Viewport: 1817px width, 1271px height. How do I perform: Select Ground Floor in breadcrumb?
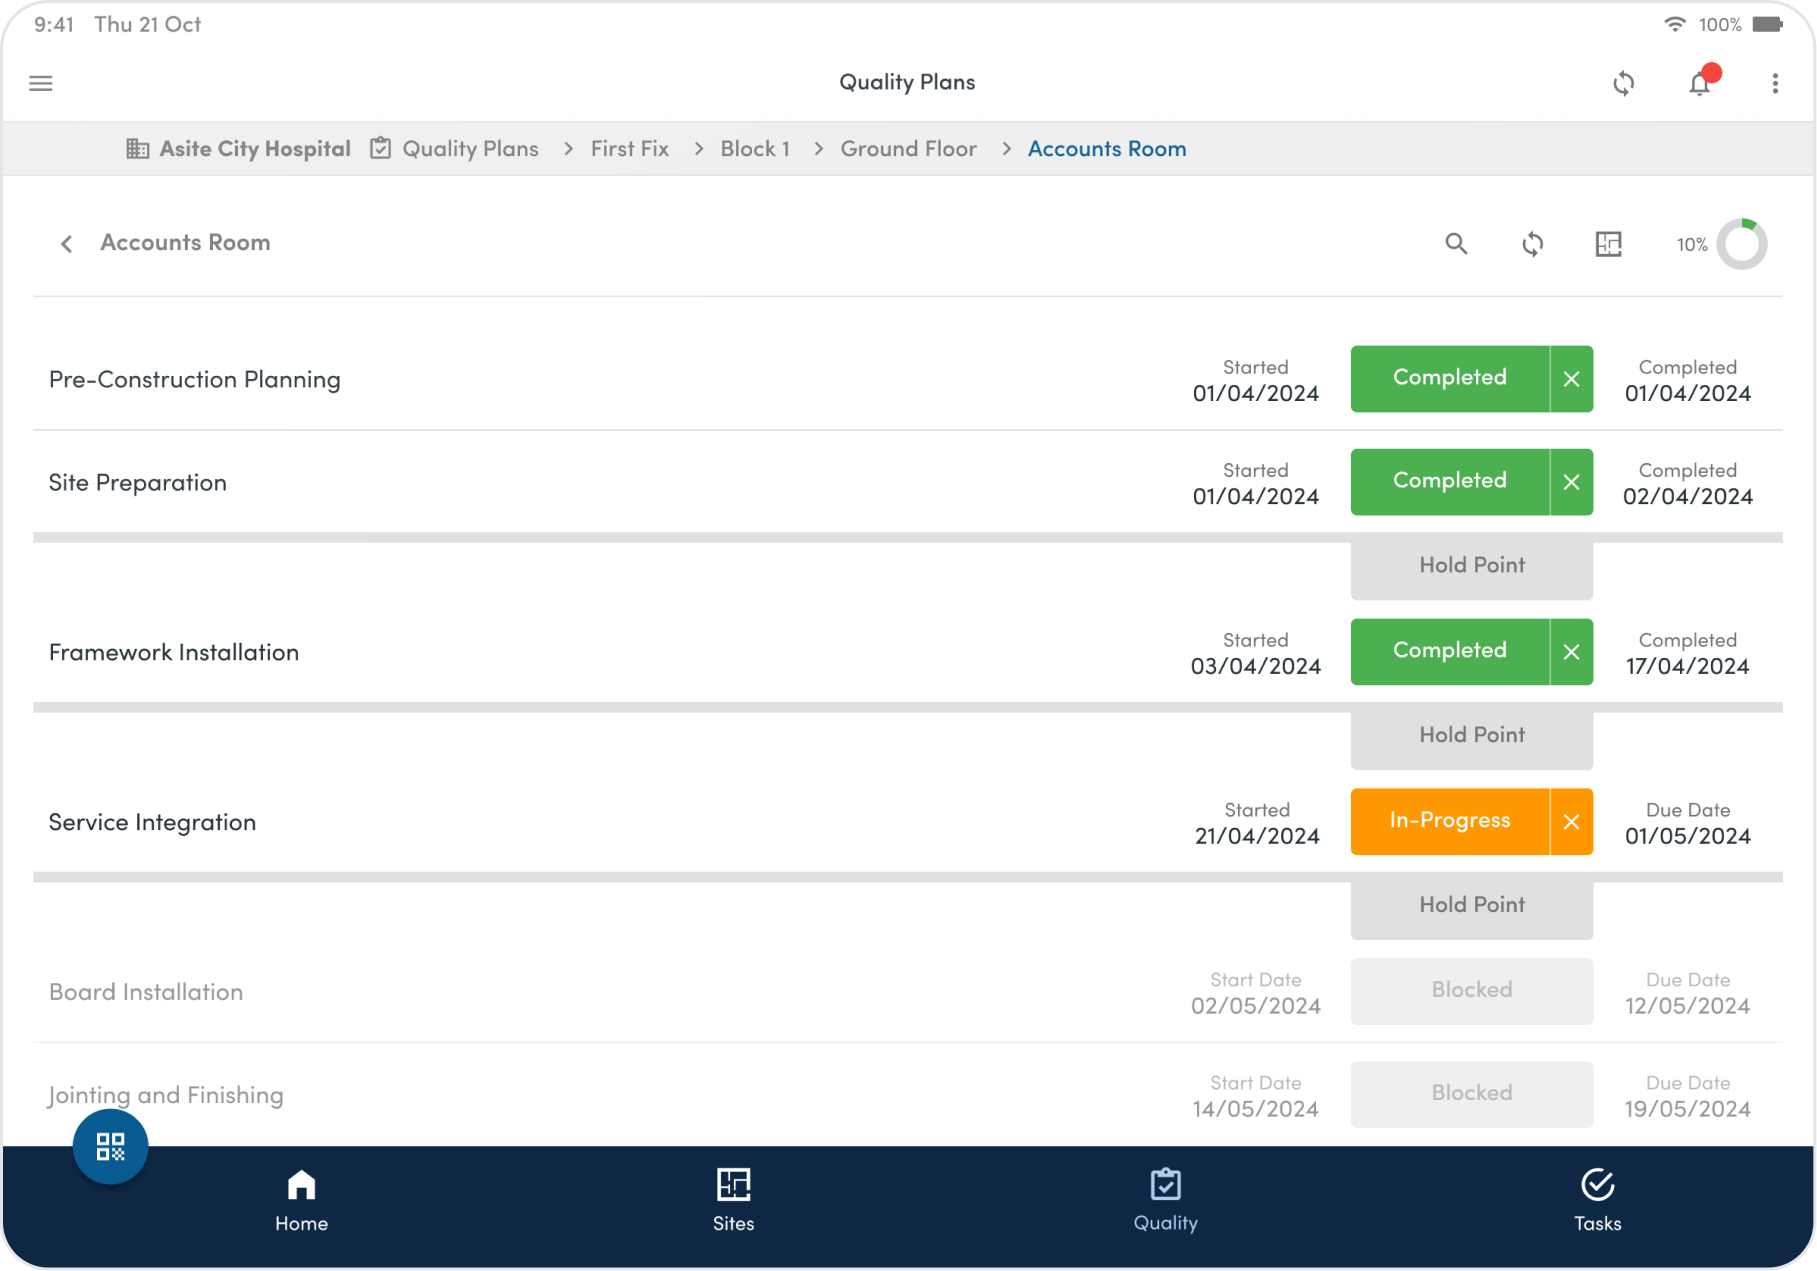[x=908, y=149]
